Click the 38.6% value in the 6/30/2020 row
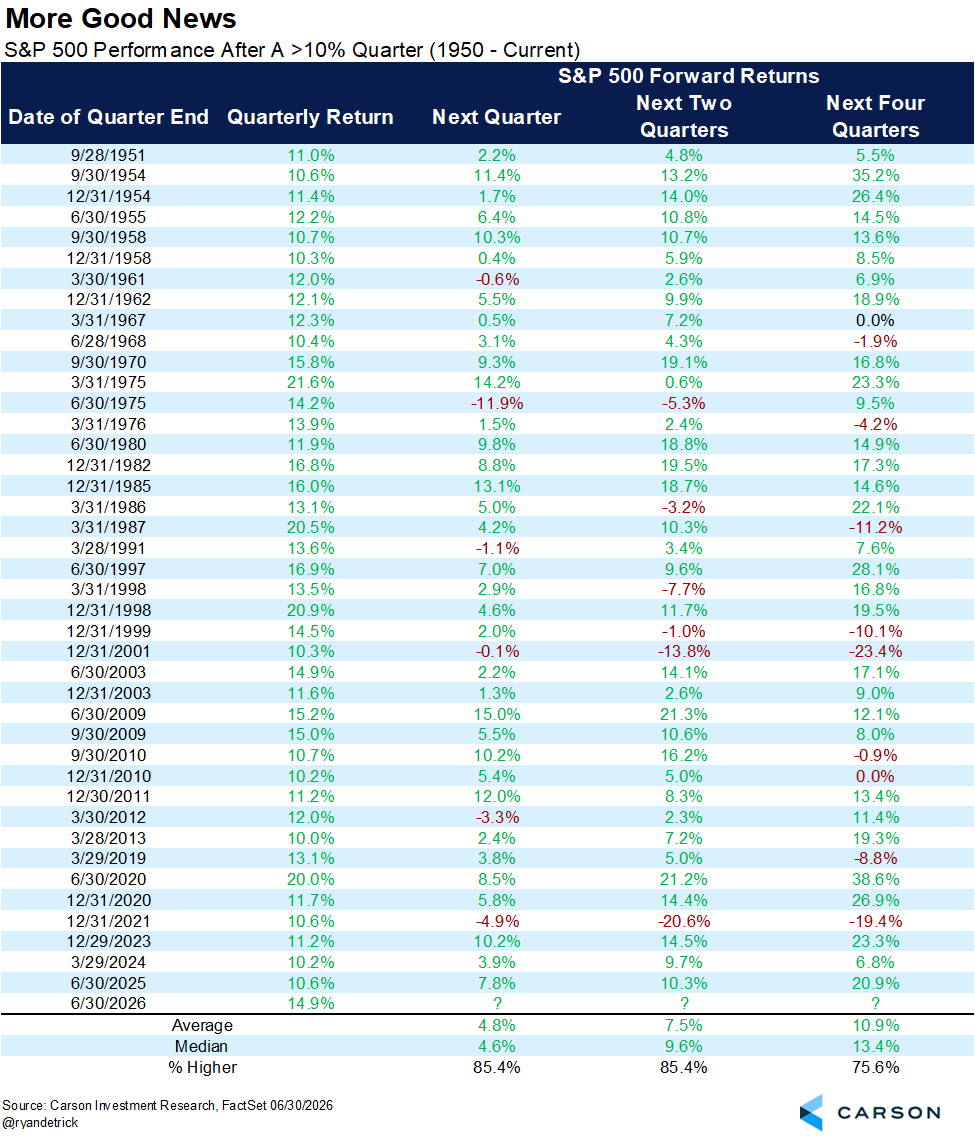Image resolution: width=975 pixels, height=1148 pixels. point(875,879)
